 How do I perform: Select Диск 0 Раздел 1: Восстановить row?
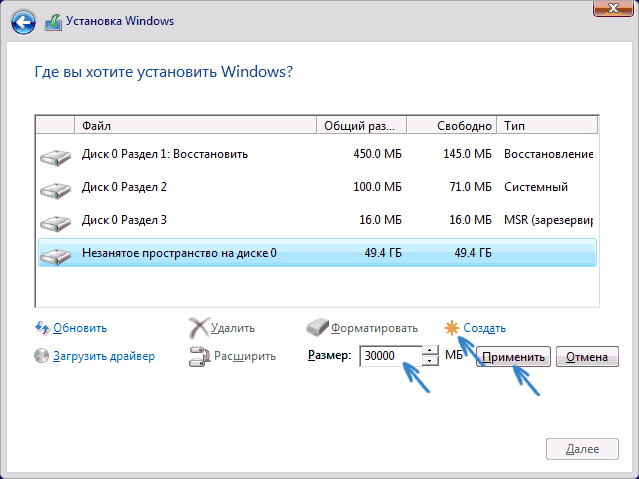317,154
